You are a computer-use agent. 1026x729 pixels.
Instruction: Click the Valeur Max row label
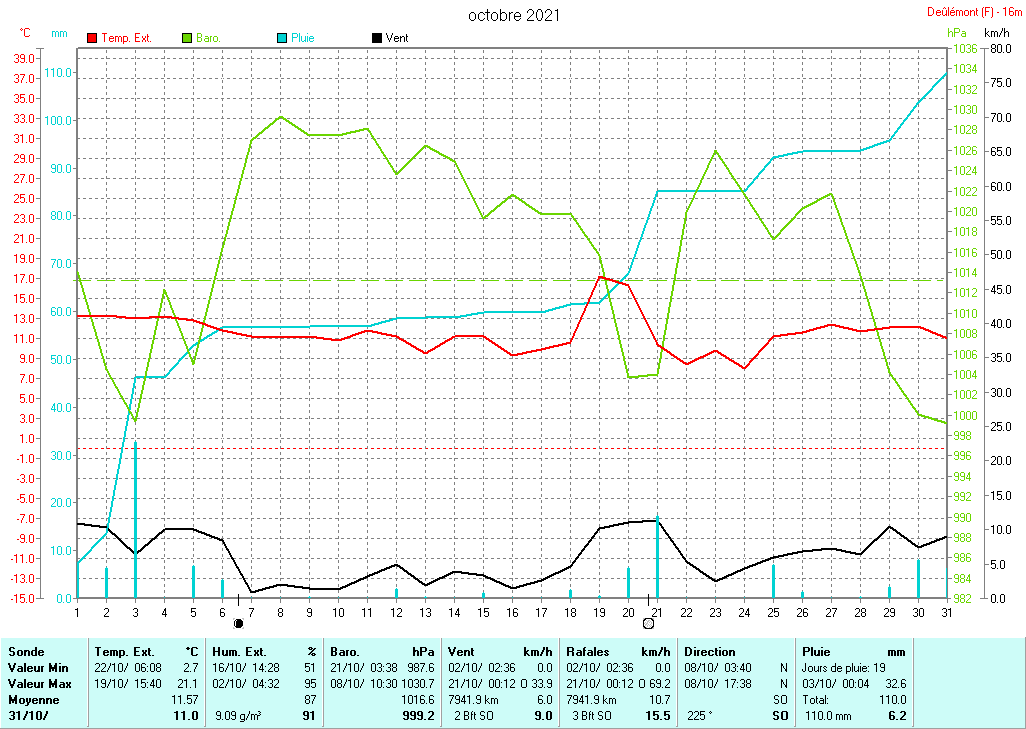coord(38,682)
